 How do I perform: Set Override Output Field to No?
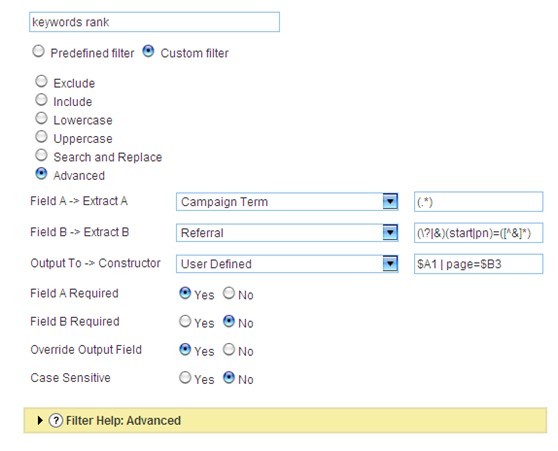229,350
